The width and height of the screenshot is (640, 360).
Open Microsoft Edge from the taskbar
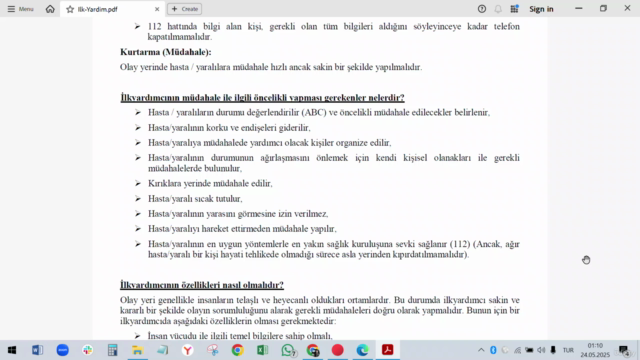(362, 350)
